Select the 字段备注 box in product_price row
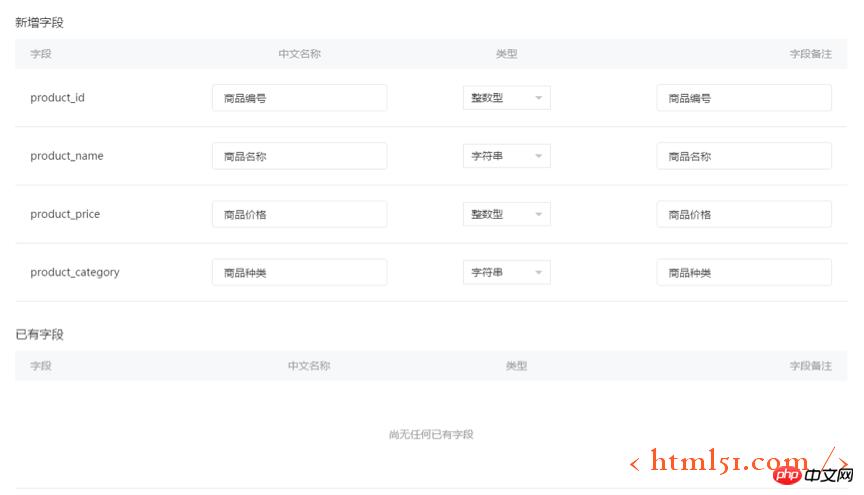 tap(743, 214)
